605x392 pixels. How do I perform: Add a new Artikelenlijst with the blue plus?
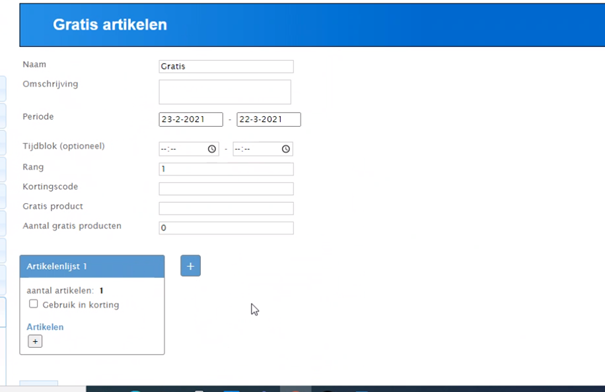(x=191, y=266)
